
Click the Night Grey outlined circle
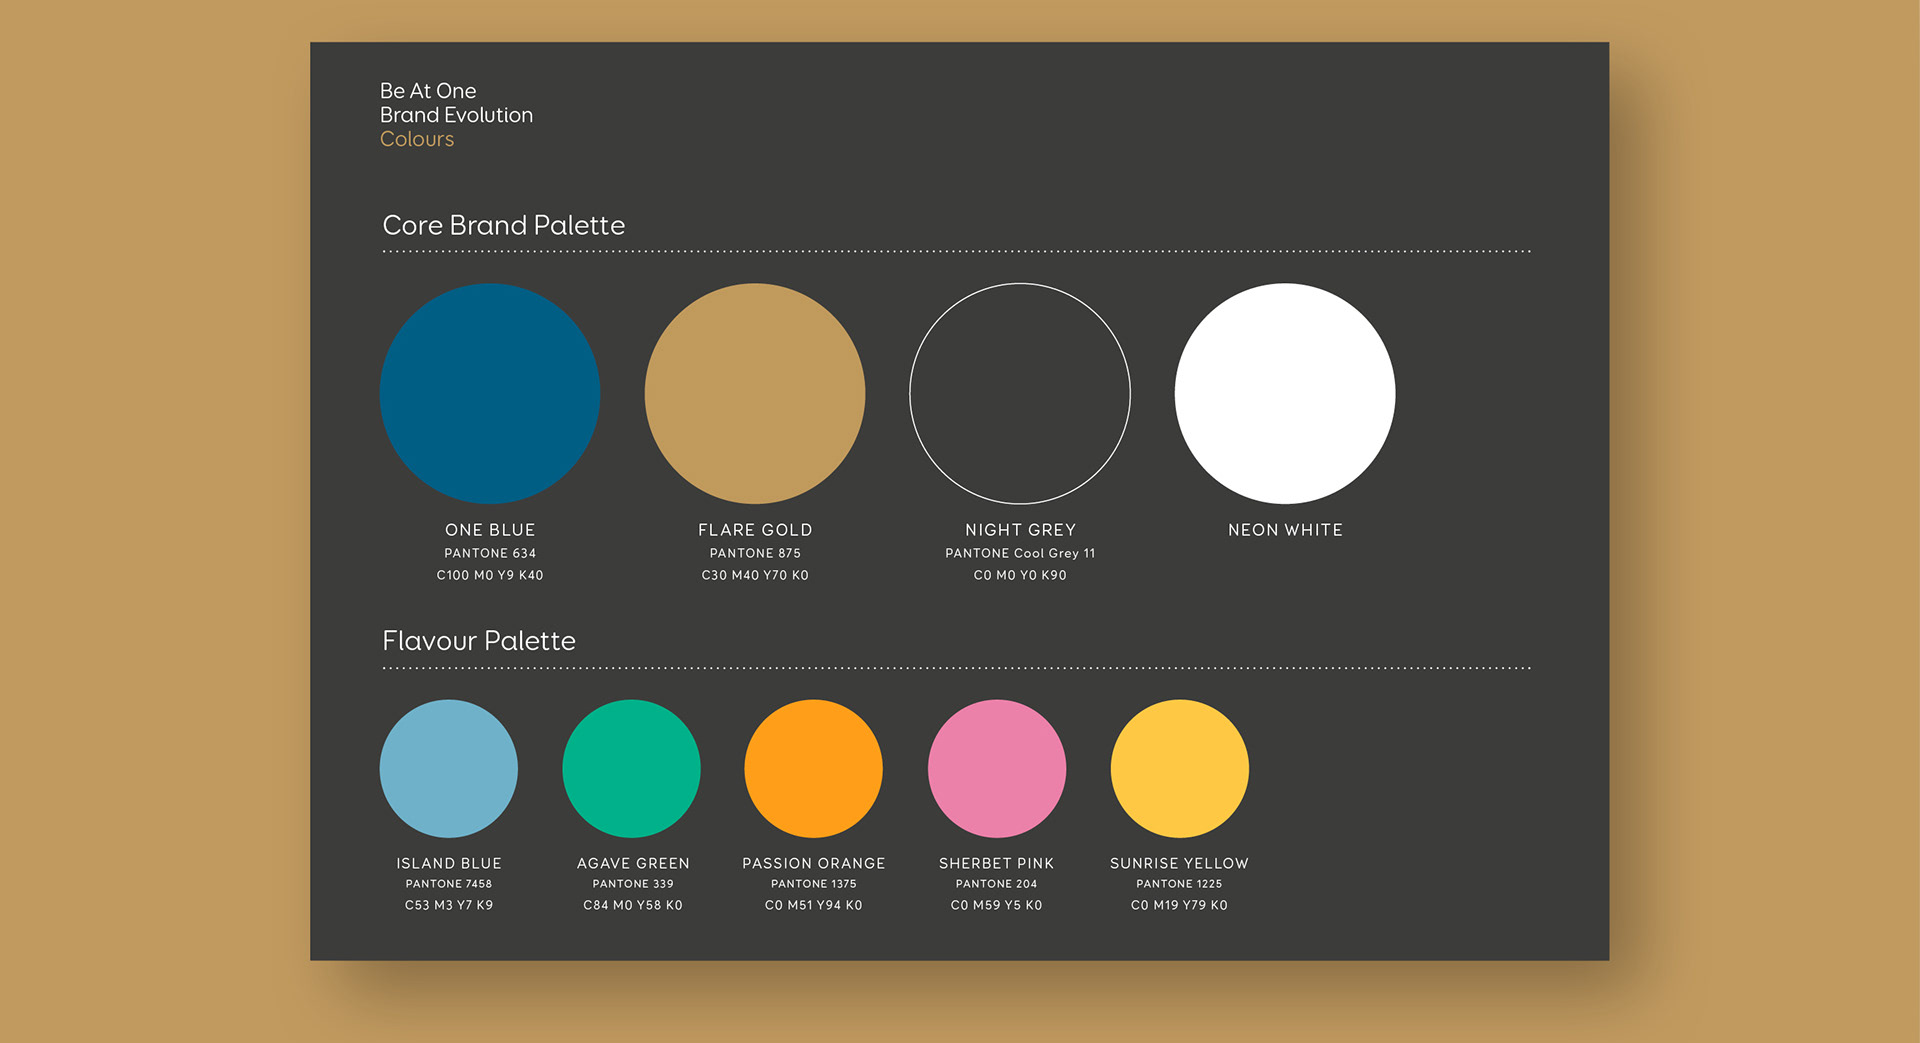pyautogui.click(x=1020, y=393)
